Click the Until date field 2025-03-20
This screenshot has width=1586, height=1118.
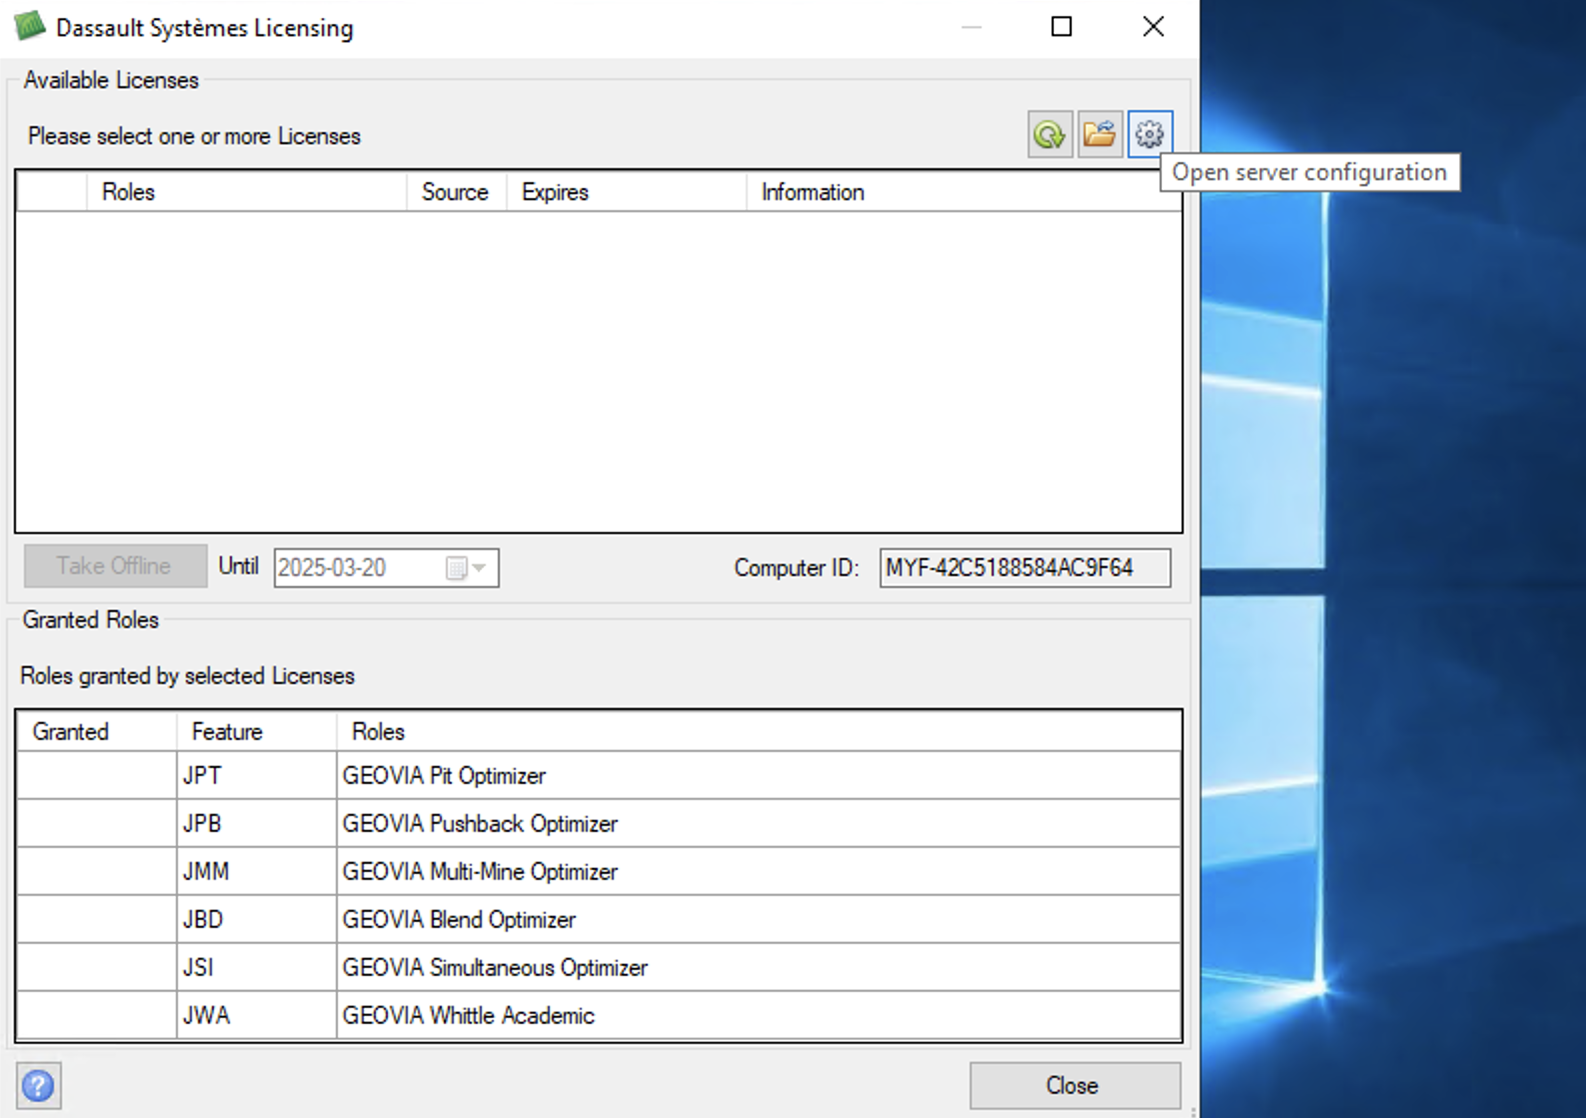pyautogui.click(x=386, y=568)
